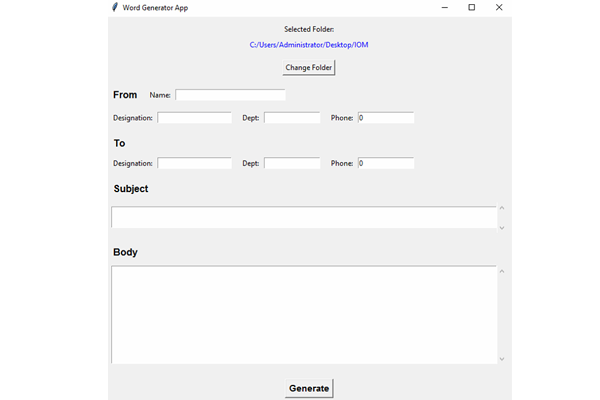This screenshot has width=600, height=400.
Task: Click inside the Subject text box
Action: [304, 217]
